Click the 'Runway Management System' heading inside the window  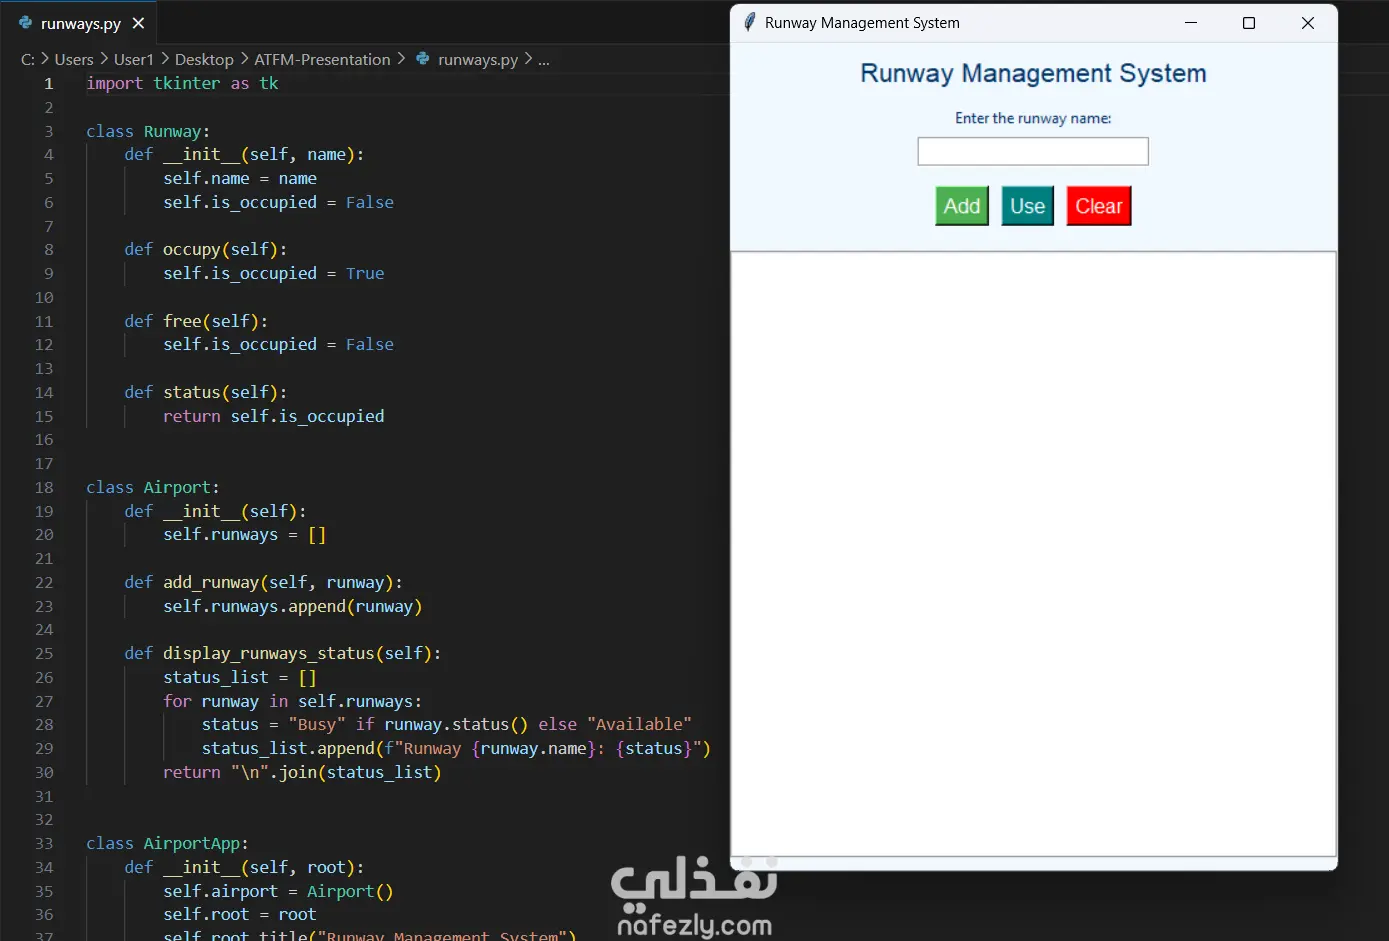1033,73
